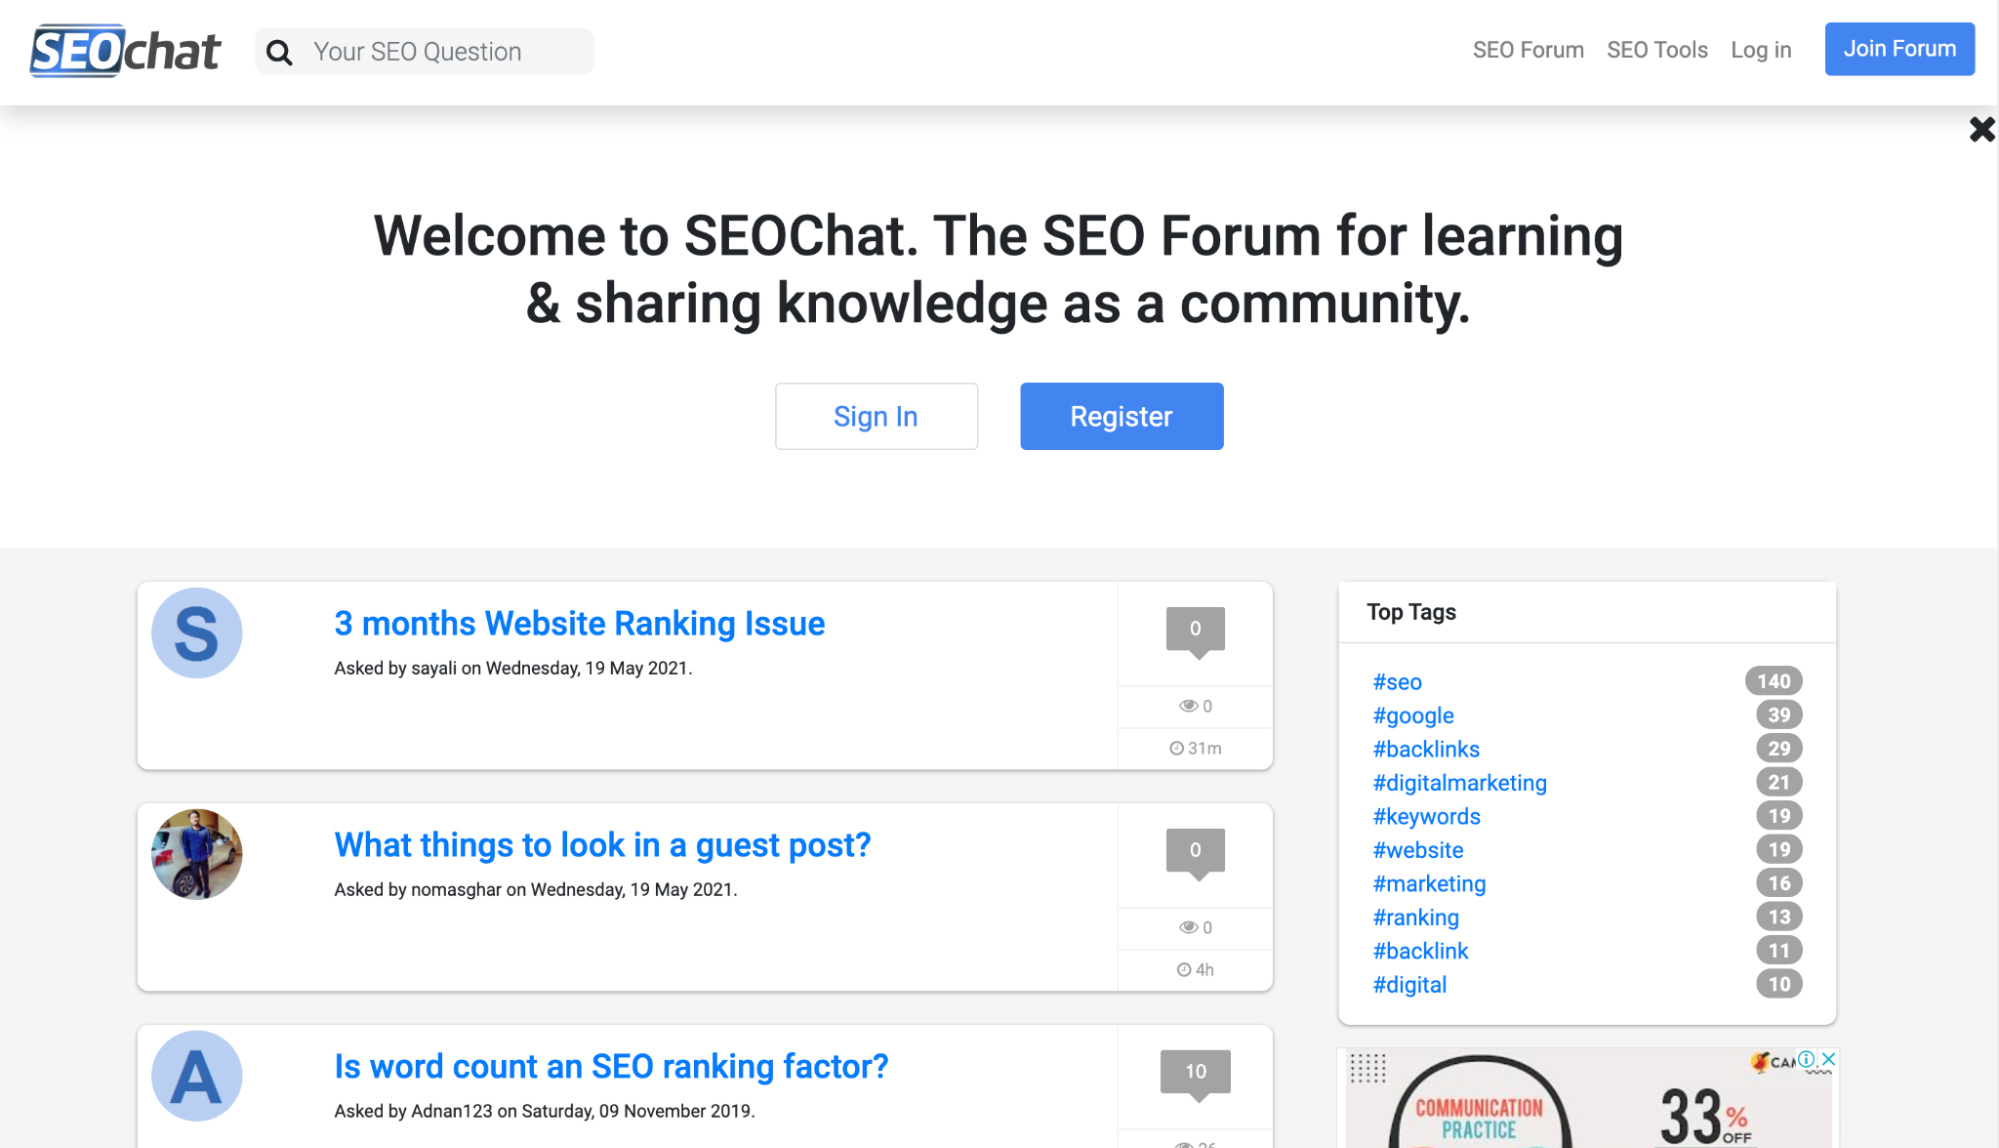The image size is (1999, 1148).
Task: Open nomasghar's profile photo avatar
Action: [x=197, y=854]
